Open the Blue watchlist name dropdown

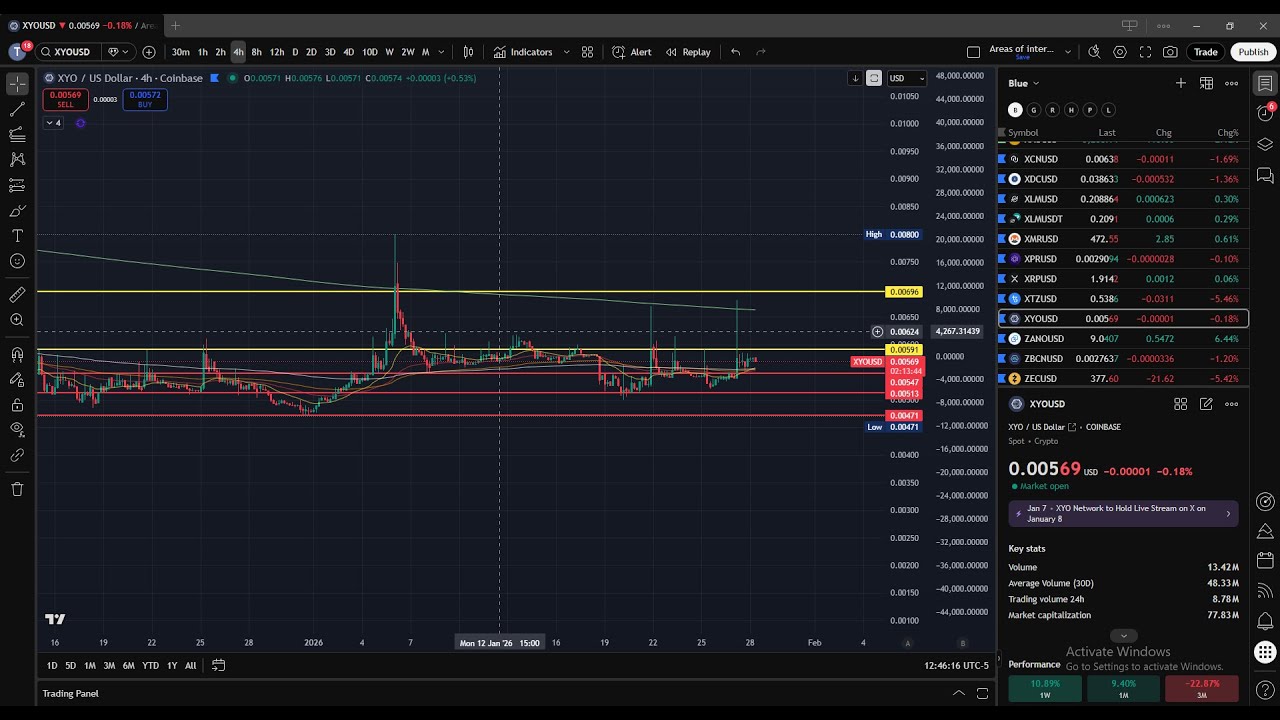pyautogui.click(x=1024, y=83)
